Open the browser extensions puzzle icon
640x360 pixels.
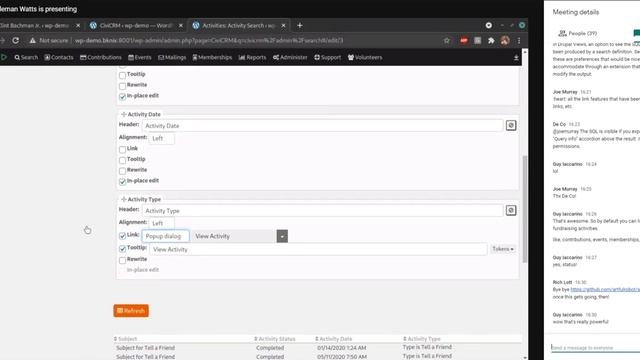pos(491,40)
